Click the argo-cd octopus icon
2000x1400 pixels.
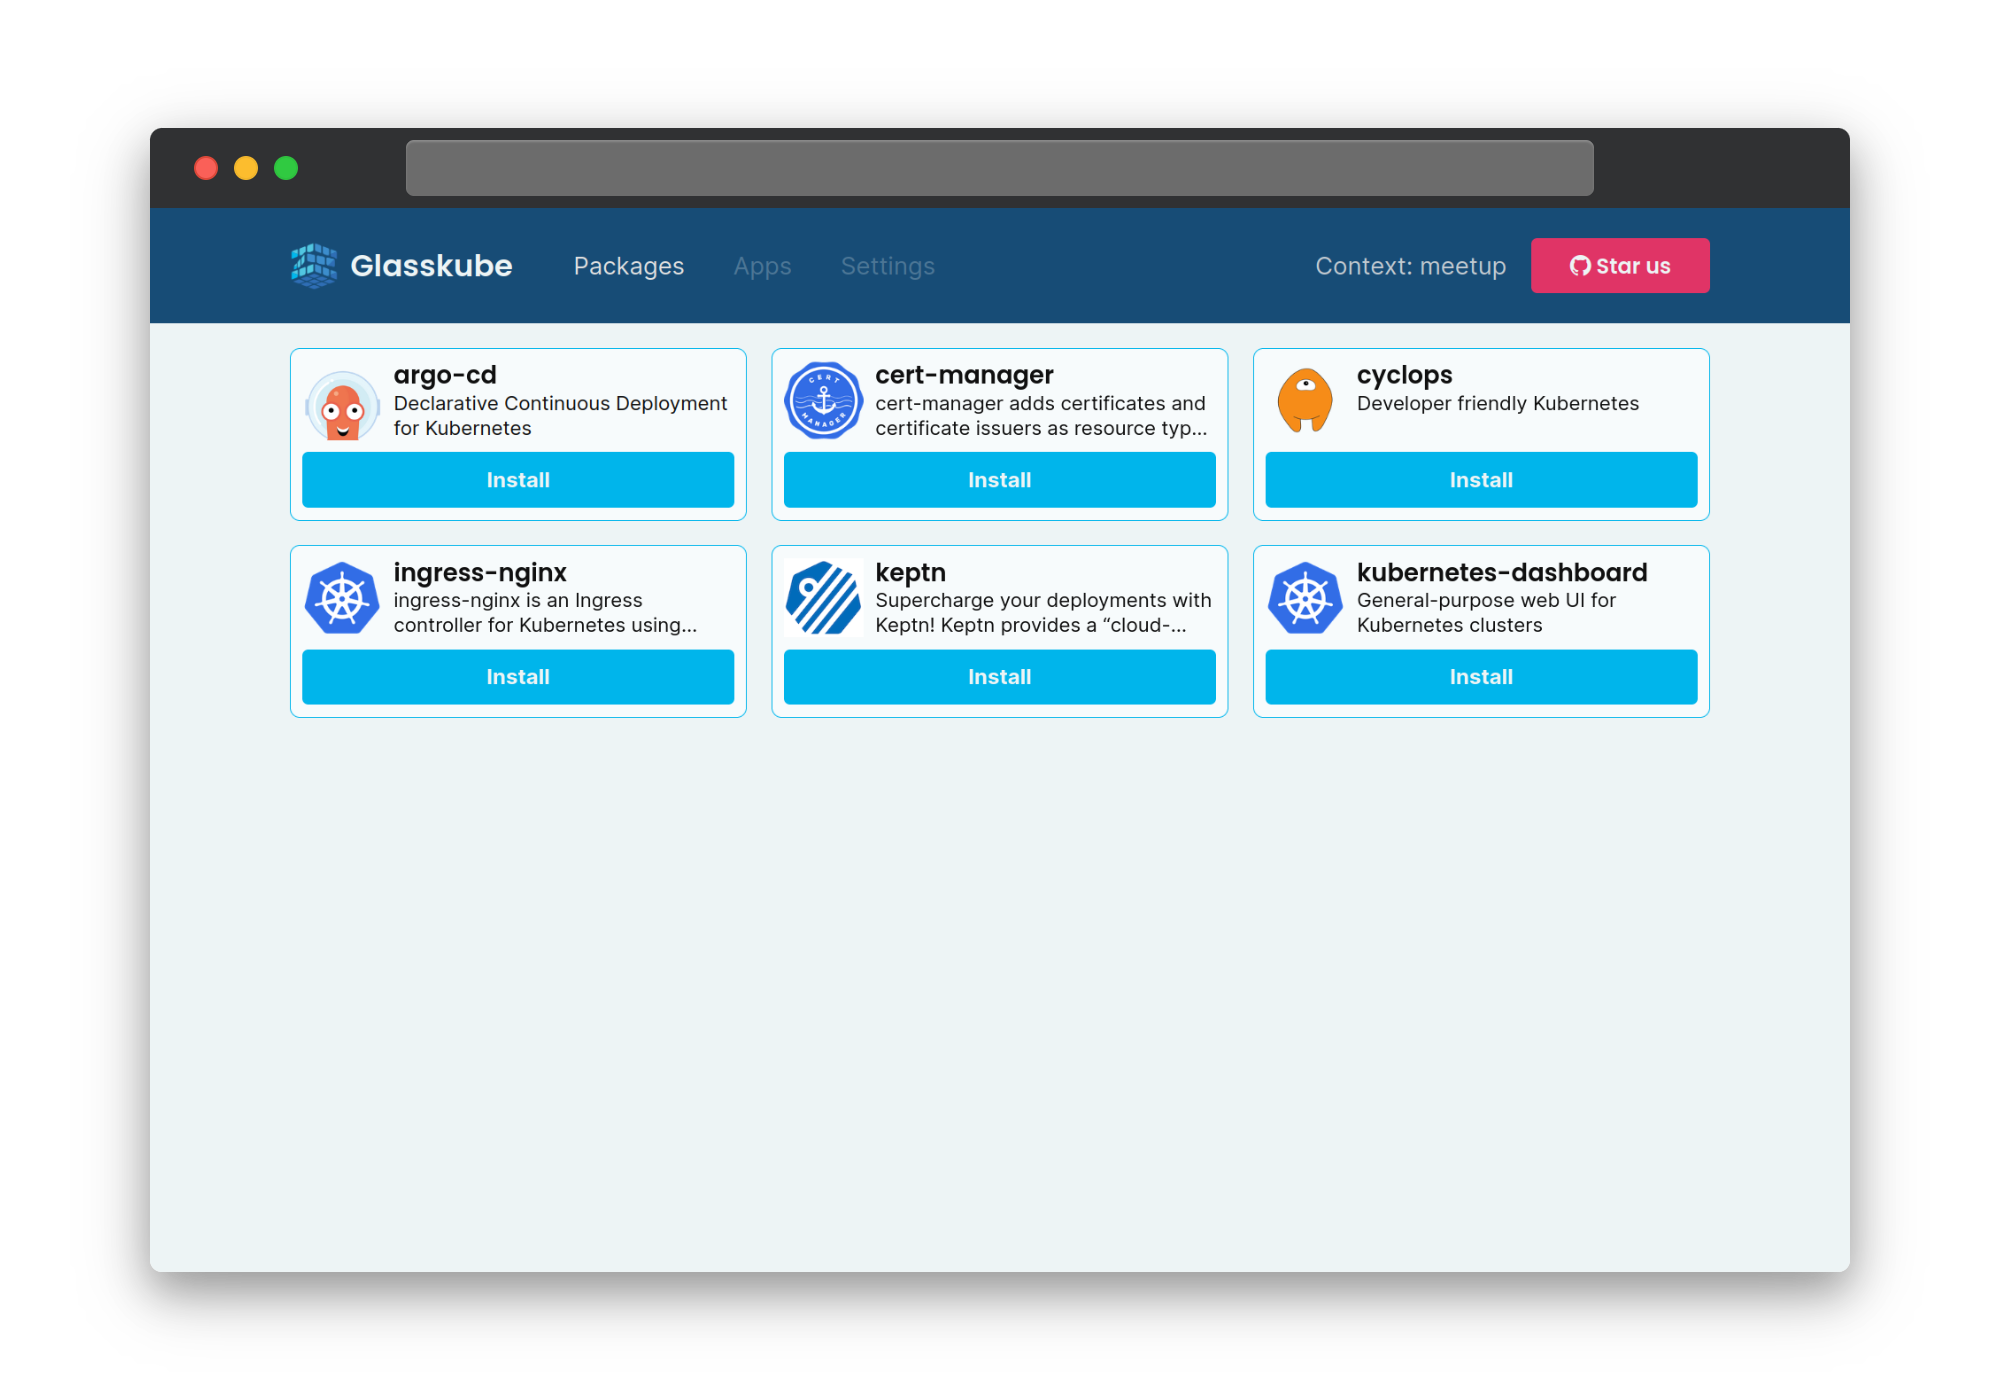coord(343,404)
